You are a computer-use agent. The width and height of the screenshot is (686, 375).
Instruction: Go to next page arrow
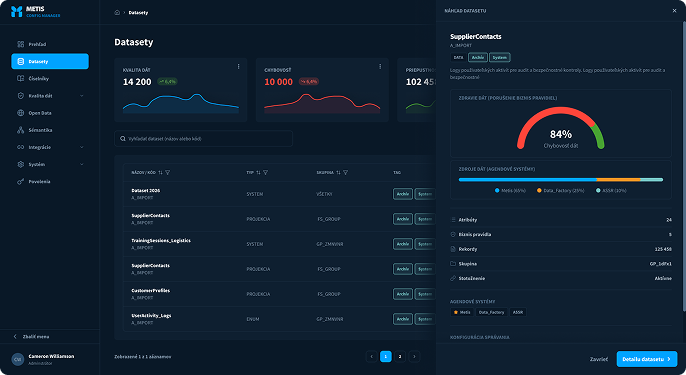click(414, 357)
